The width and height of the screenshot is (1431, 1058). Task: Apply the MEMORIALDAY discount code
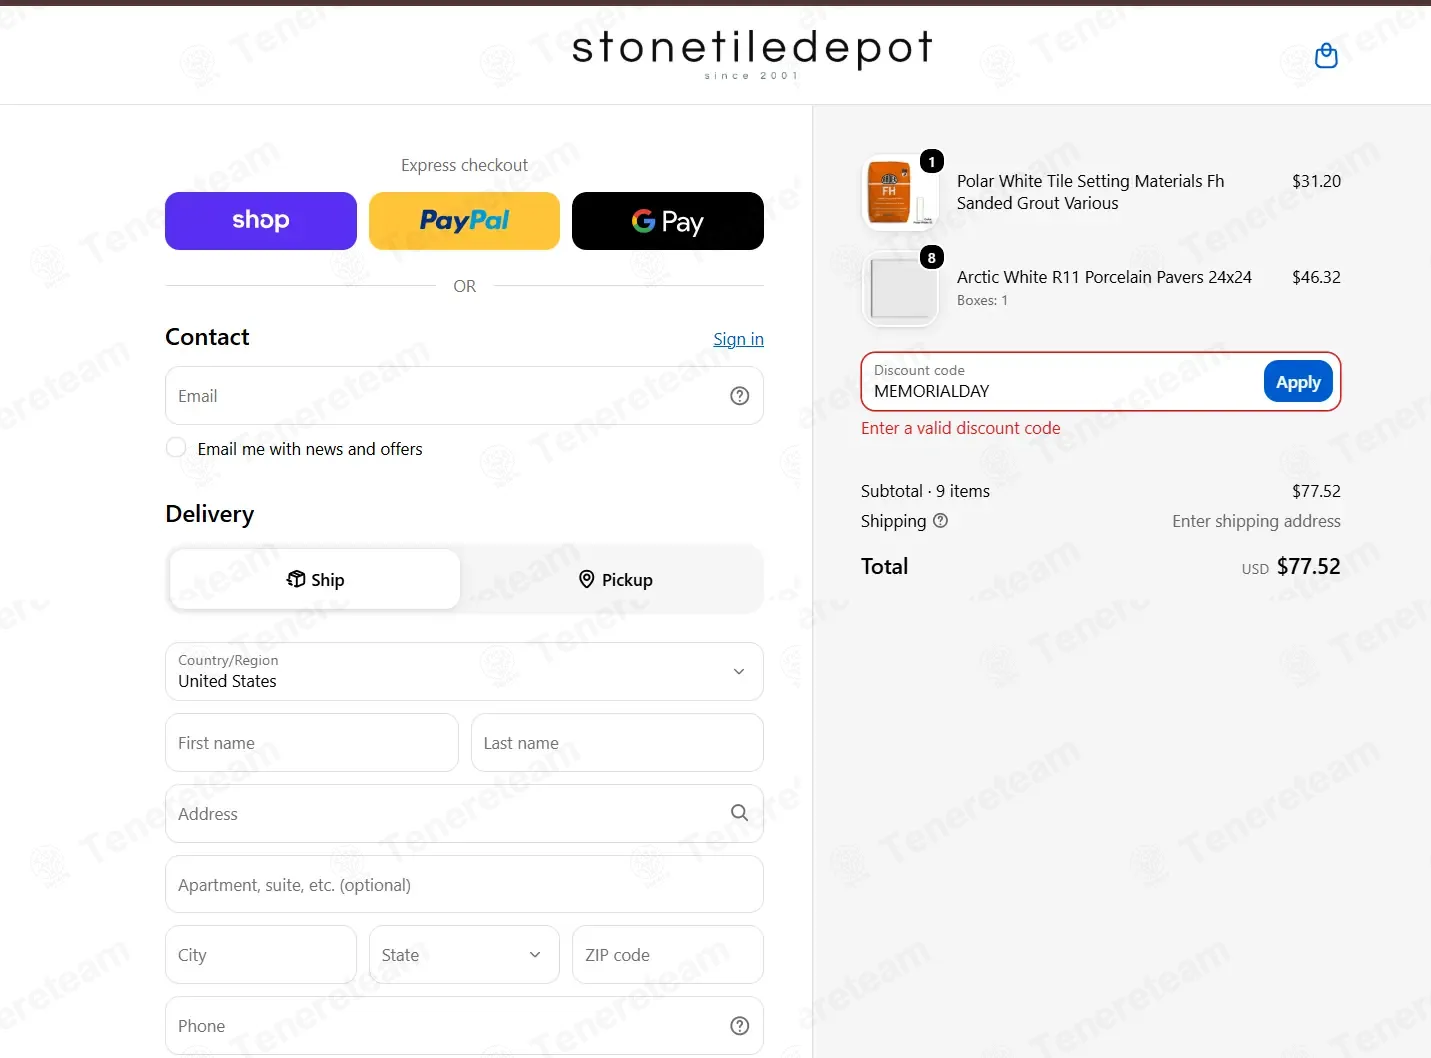[1298, 381]
